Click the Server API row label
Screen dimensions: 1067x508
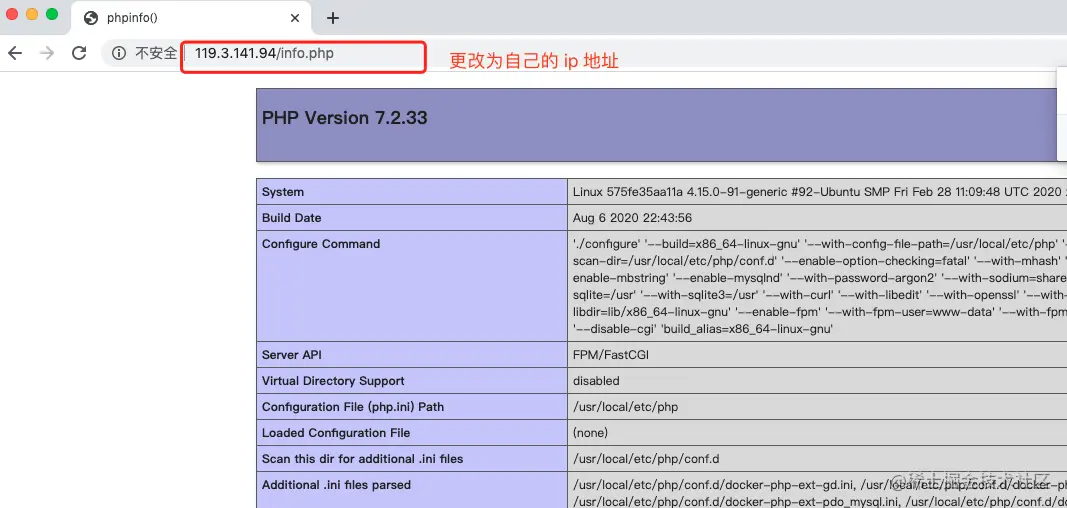pos(293,355)
